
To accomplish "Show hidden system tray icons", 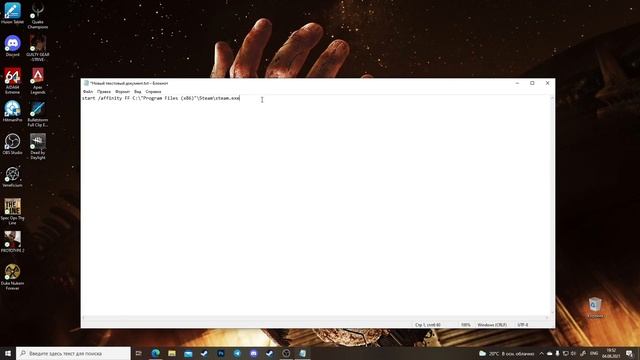I will click(542, 353).
